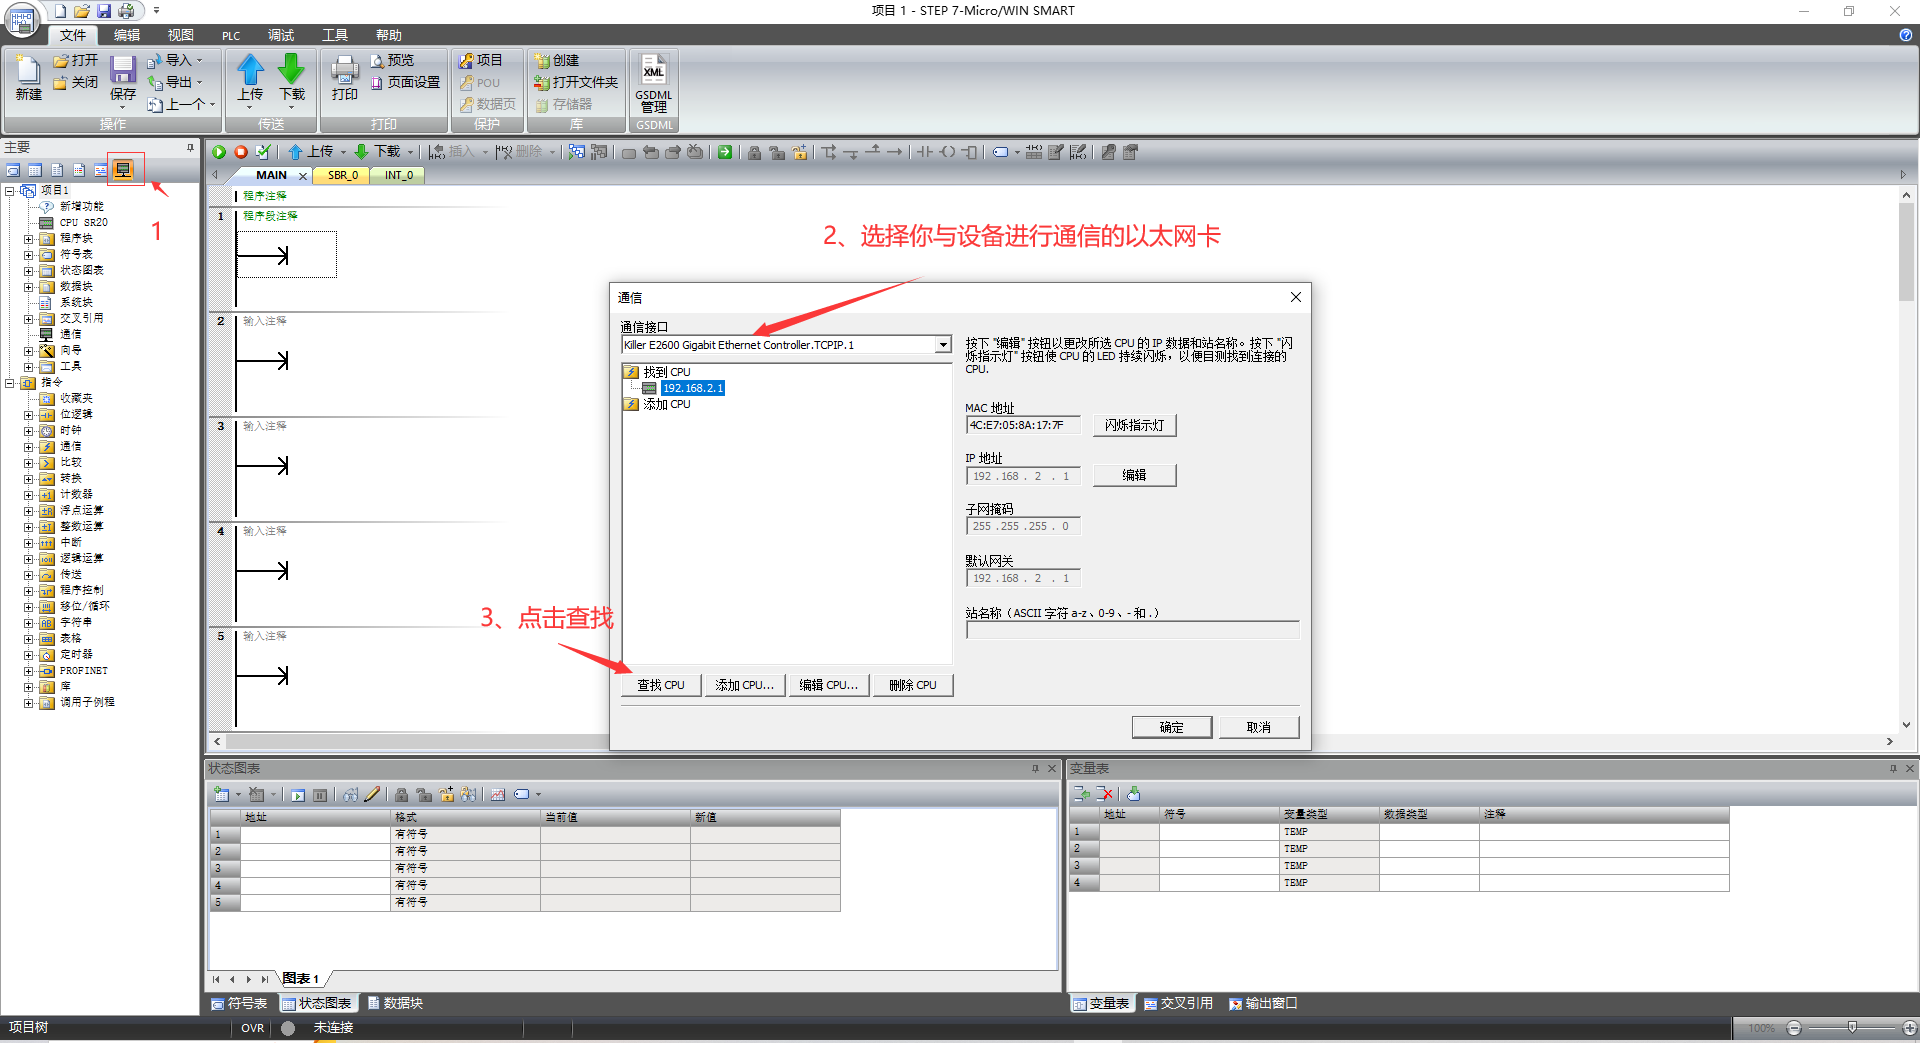Screen dimensions: 1920x1043
Task: Expand the 程序块 tree node
Action: point(28,239)
